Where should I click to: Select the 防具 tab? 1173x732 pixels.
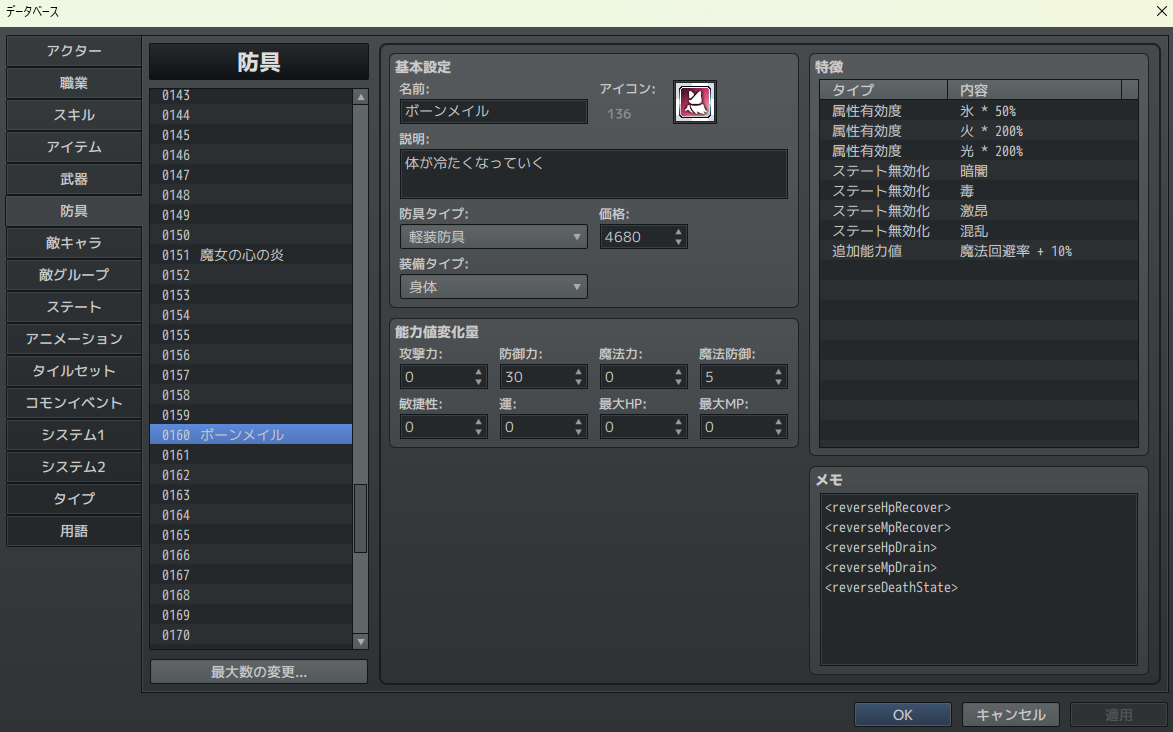click(73, 211)
